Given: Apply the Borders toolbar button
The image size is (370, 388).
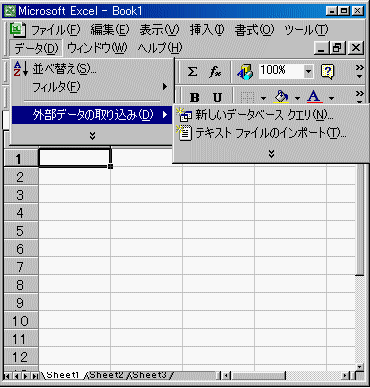Looking at the screenshot, I should pos(248,98).
